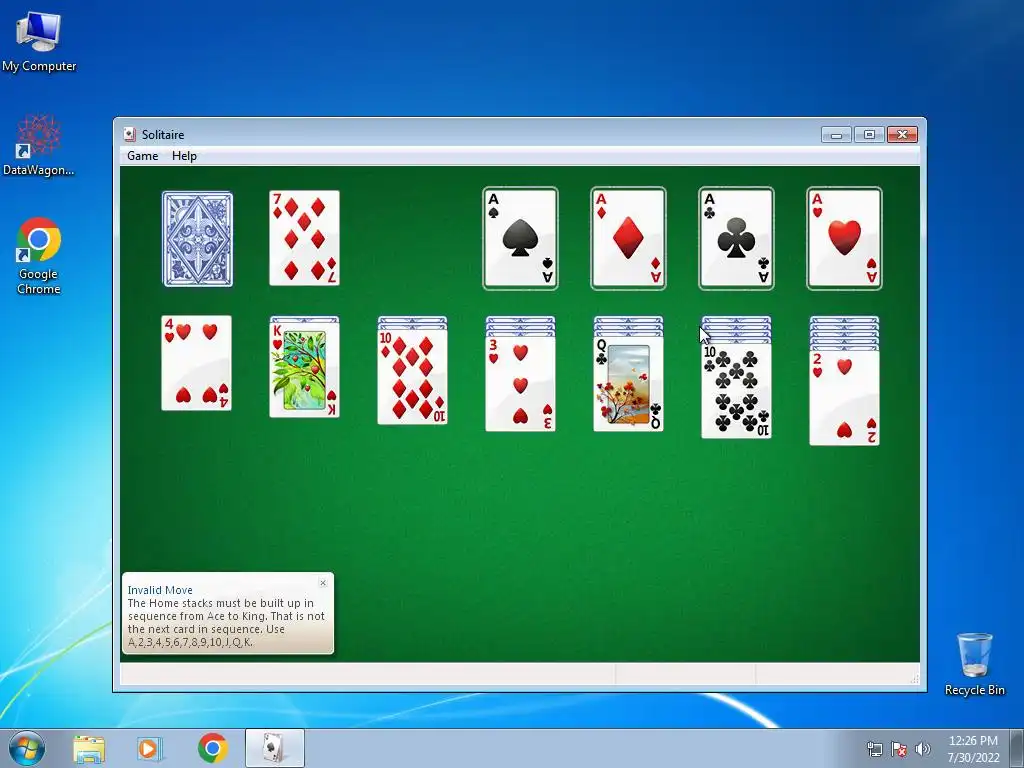Open the Action Center flag icon
The height and width of the screenshot is (768, 1024).
click(x=899, y=749)
